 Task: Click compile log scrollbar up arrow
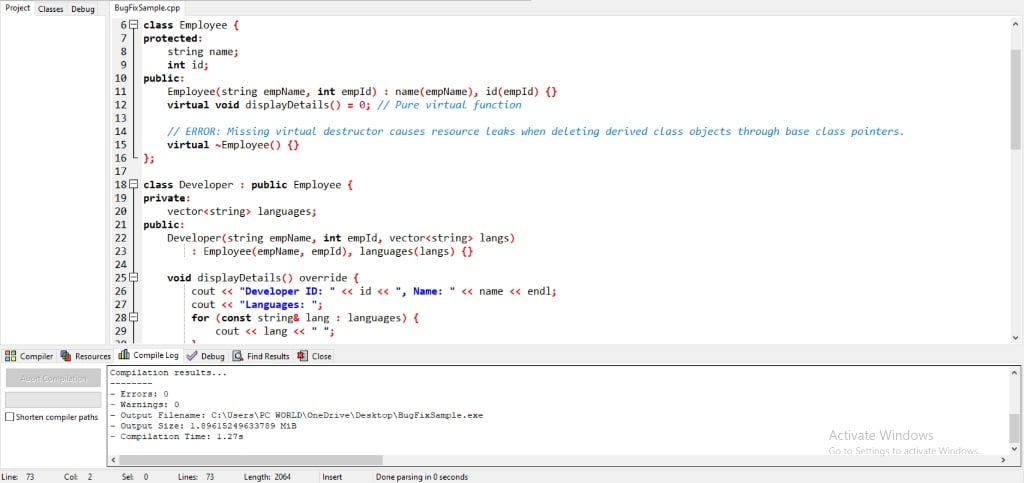tap(1016, 372)
